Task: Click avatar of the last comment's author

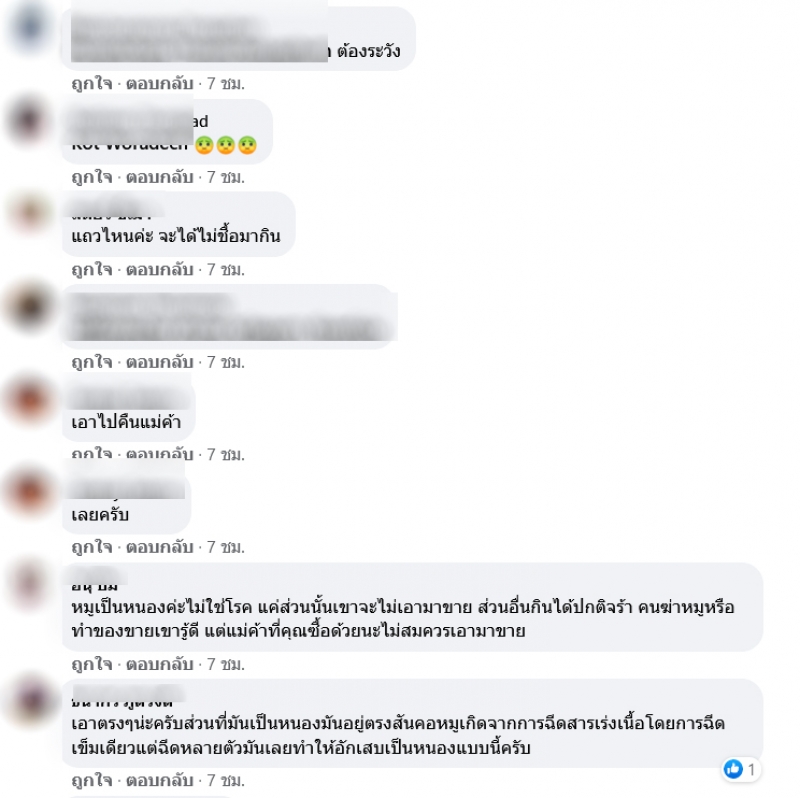Action: click(30, 700)
